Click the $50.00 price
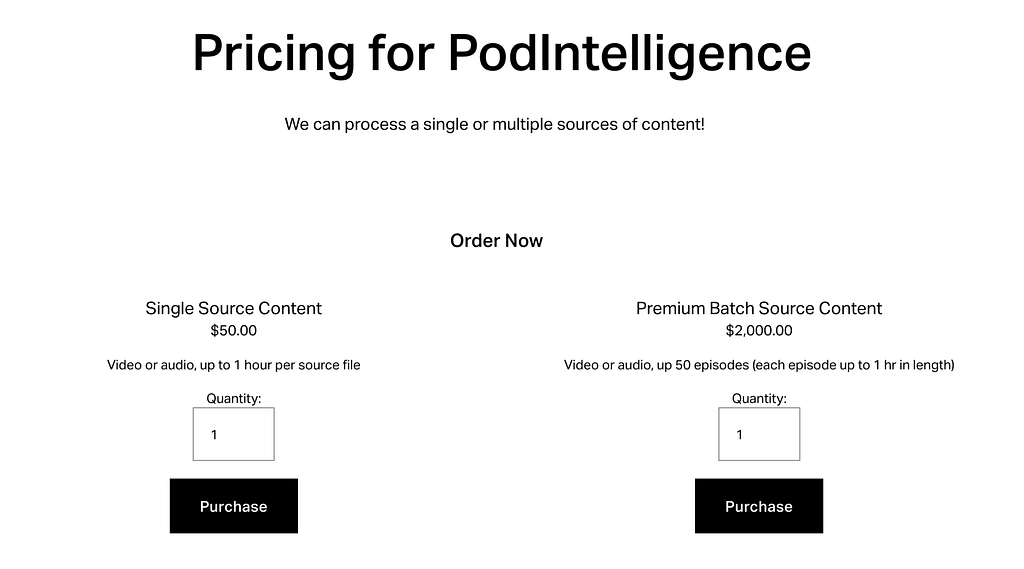The height and width of the screenshot is (569, 1024). [233, 331]
